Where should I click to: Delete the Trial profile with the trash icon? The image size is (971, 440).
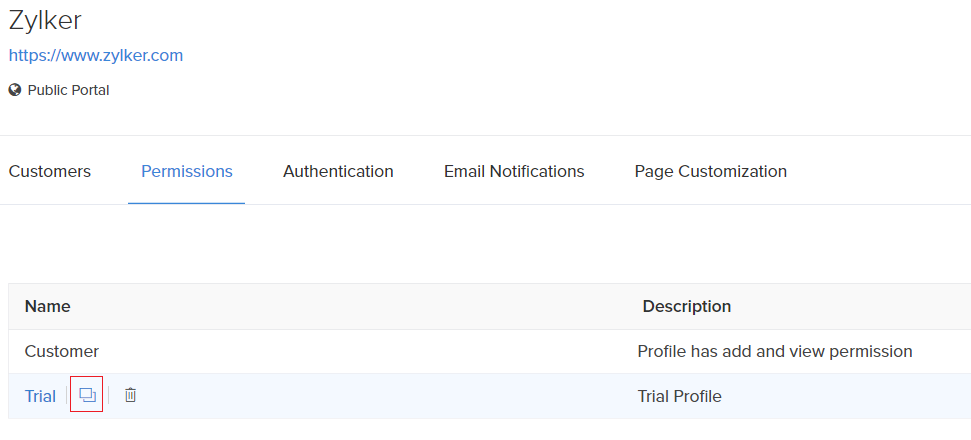130,396
